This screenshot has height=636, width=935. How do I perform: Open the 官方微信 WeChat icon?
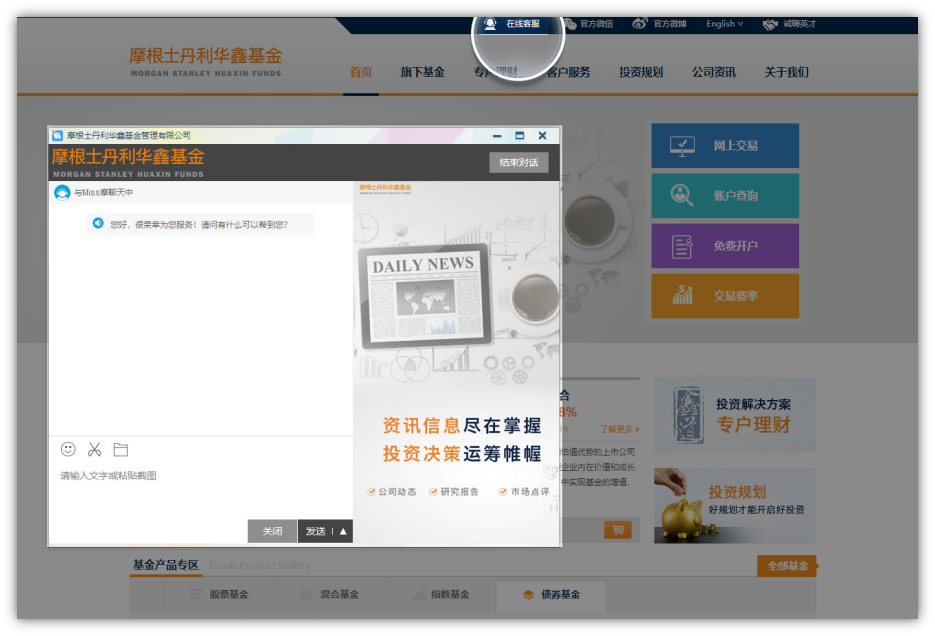(x=570, y=24)
